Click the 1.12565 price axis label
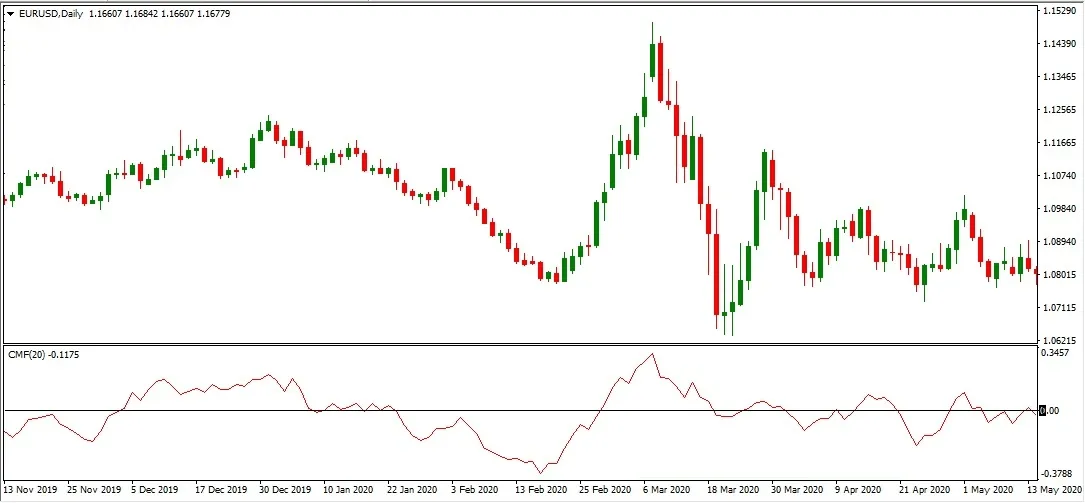Viewport: 1085px width, 503px height. pos(1059,110)
